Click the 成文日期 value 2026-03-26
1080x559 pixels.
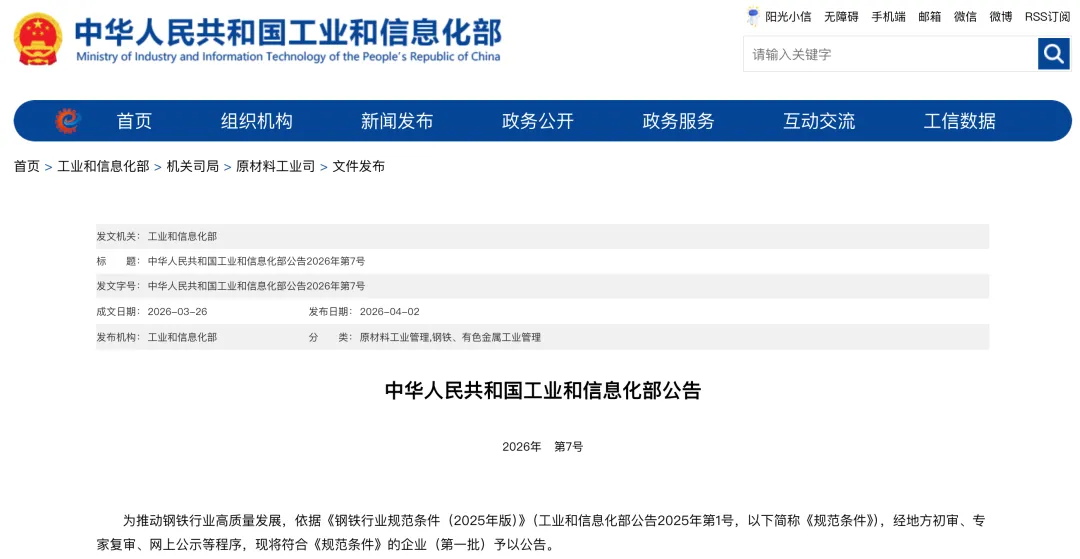click(178, 311)
